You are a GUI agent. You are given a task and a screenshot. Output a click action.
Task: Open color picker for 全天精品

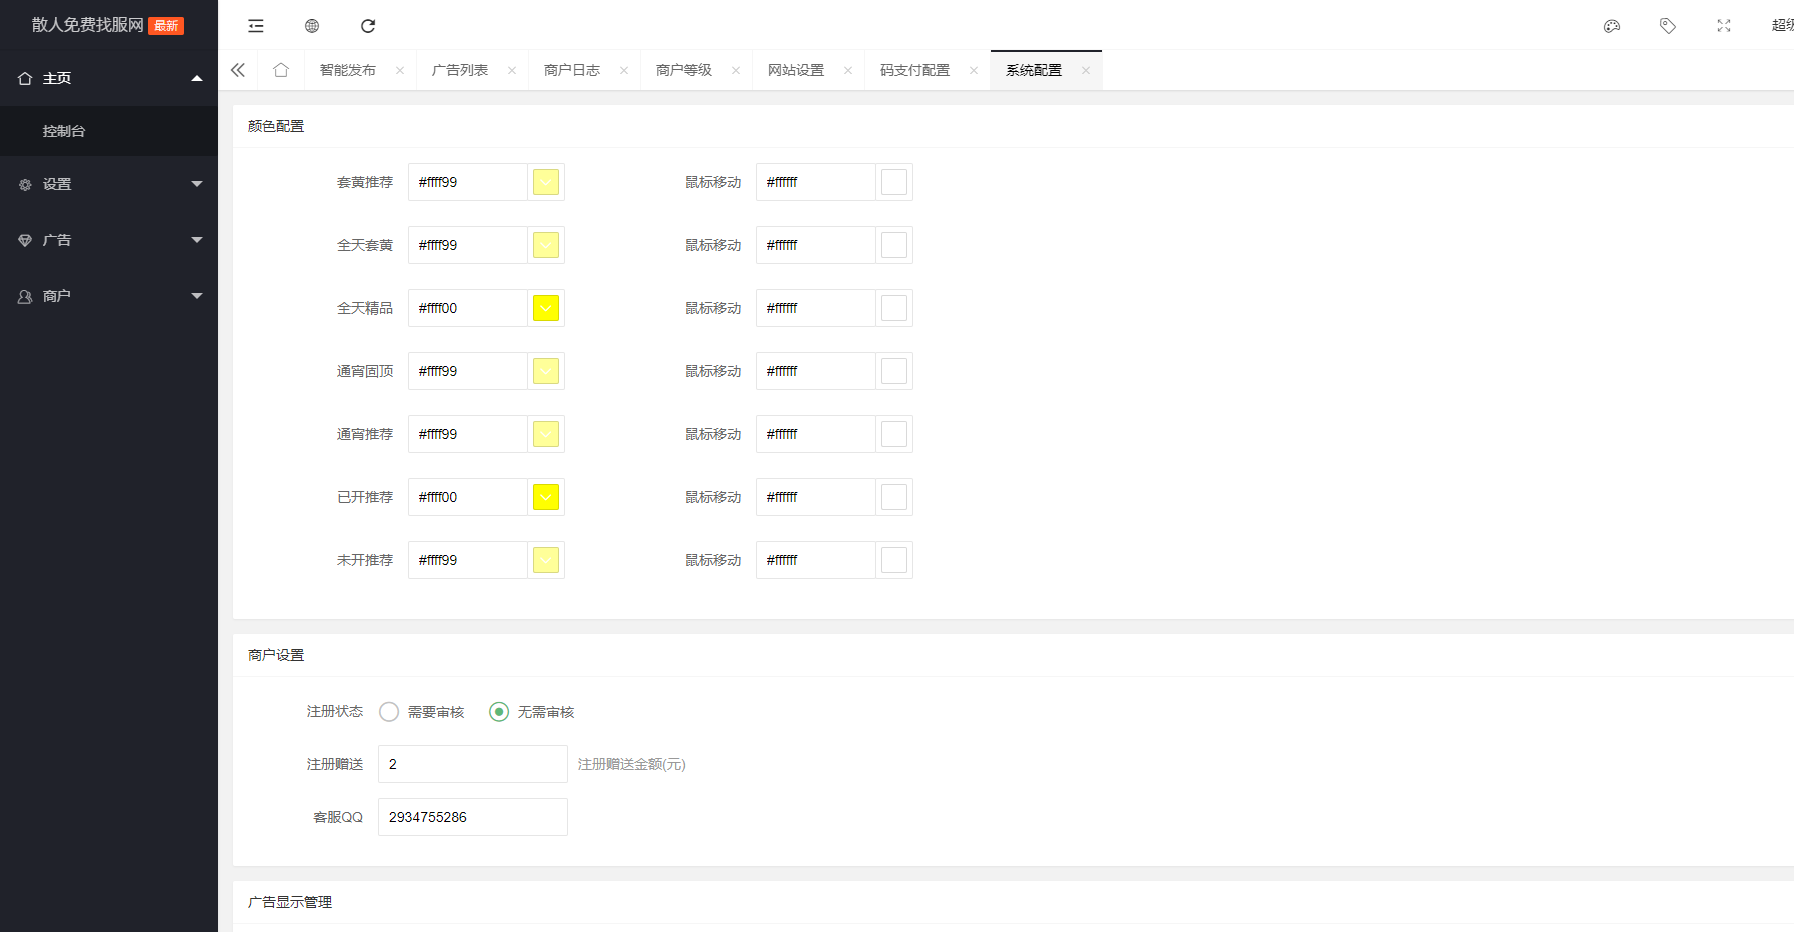coord(546,308)
